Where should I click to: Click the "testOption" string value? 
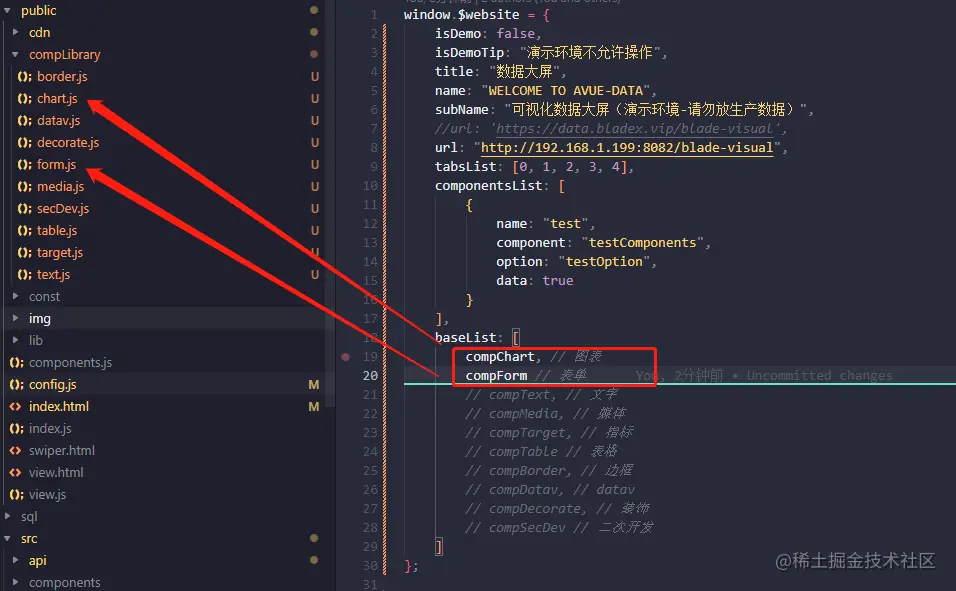[x=604, y=262]
